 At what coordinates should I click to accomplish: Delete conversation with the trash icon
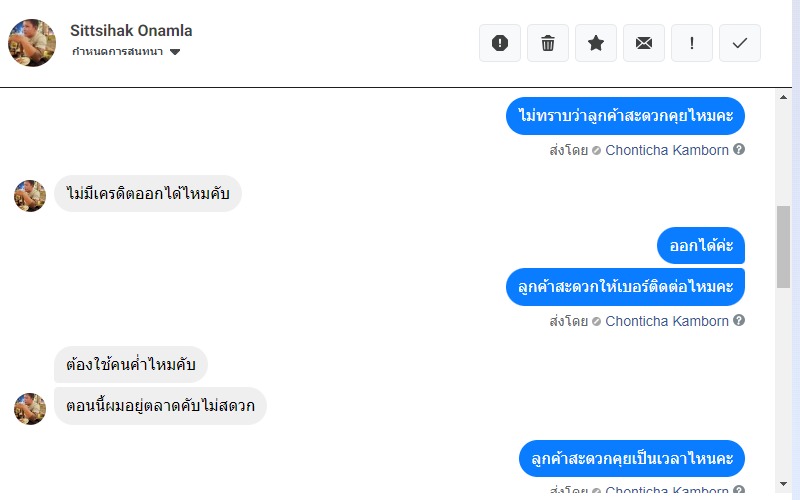pyautogui.click(x=548, y=43)
